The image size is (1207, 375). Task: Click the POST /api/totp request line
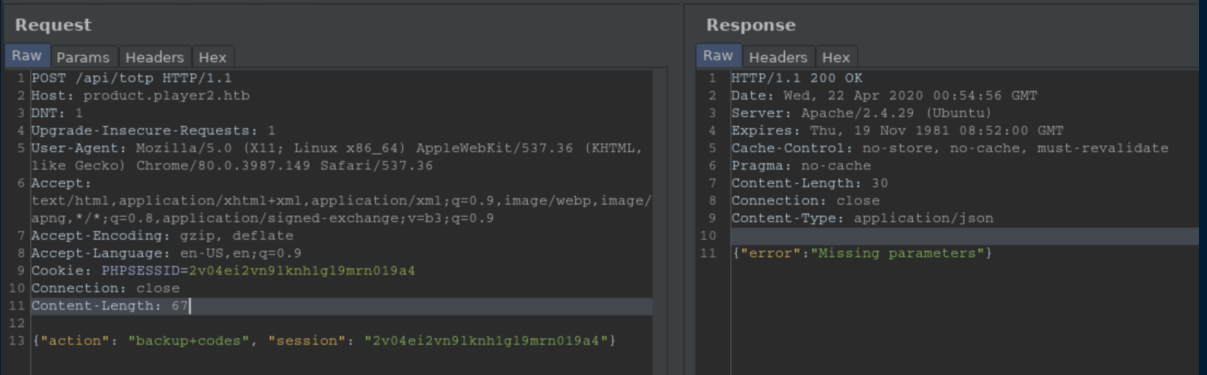tap(132, 78)
